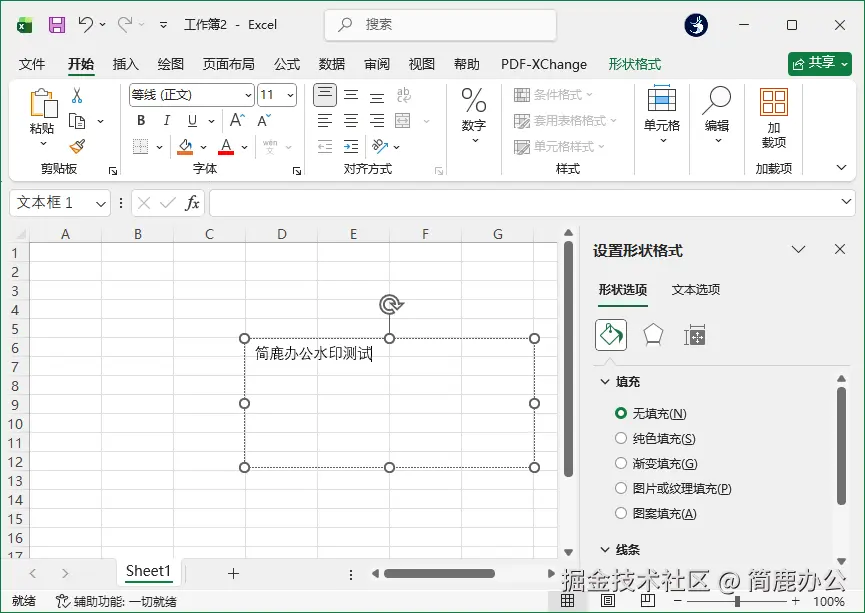Open Size & Properties icon in format pane

[695, 336]
